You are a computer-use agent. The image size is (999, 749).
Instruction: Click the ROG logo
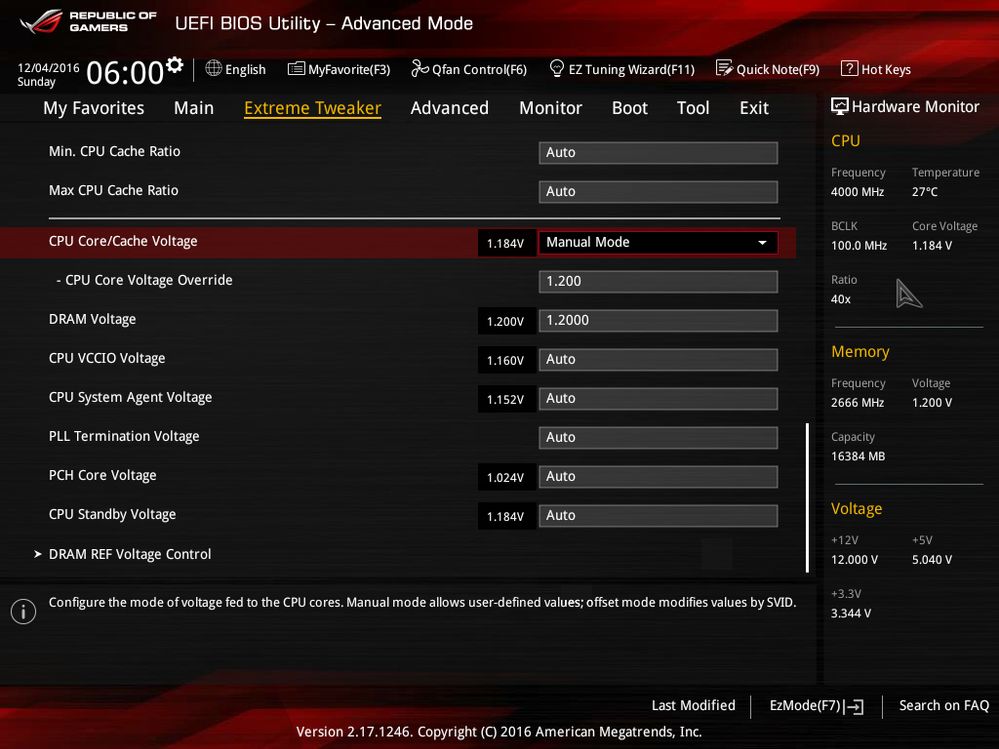pyautogui.click(x=41, y=22)
